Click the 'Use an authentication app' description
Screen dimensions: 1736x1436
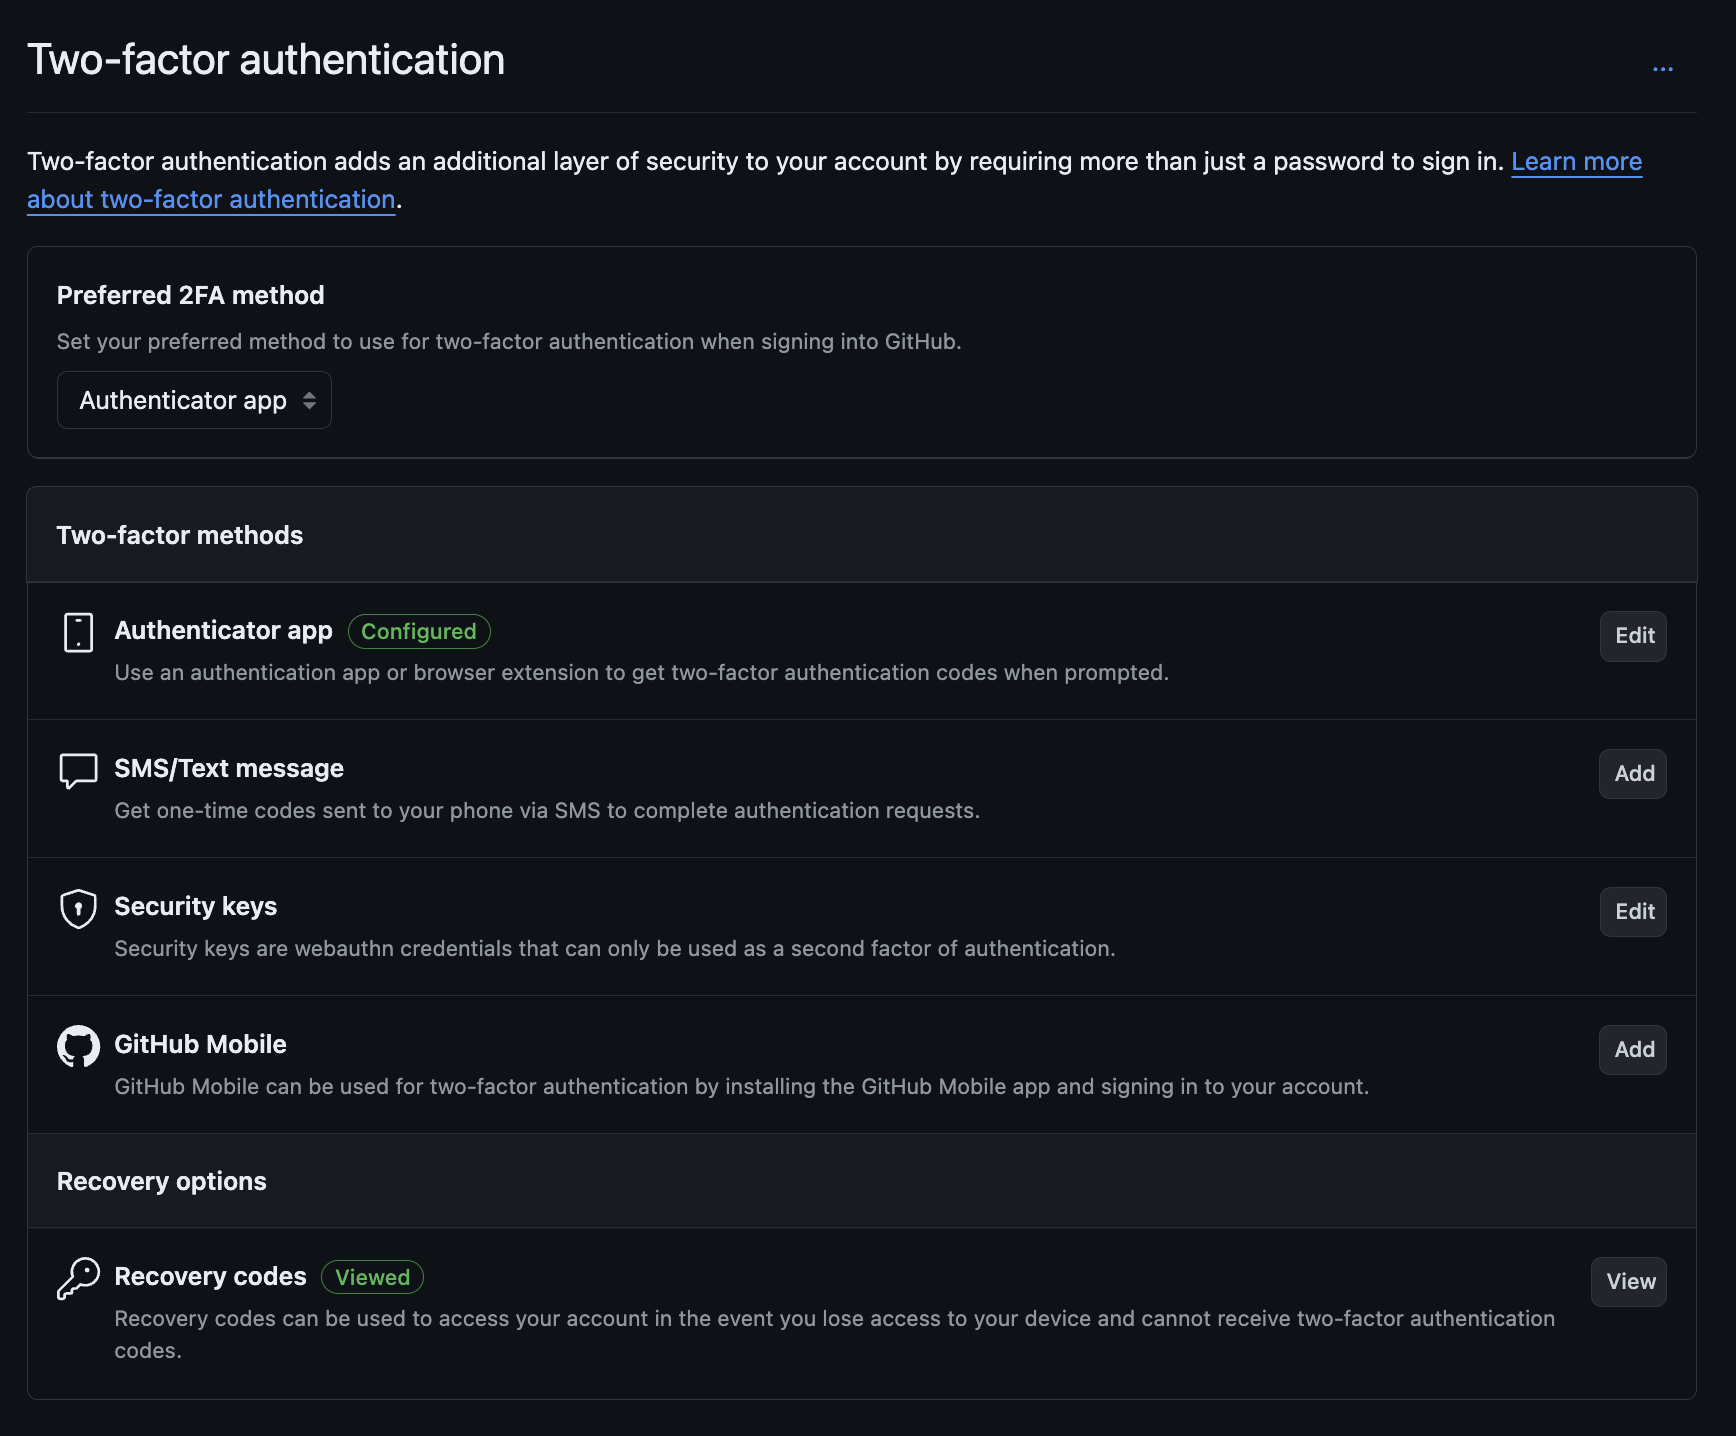coord(642,672)
